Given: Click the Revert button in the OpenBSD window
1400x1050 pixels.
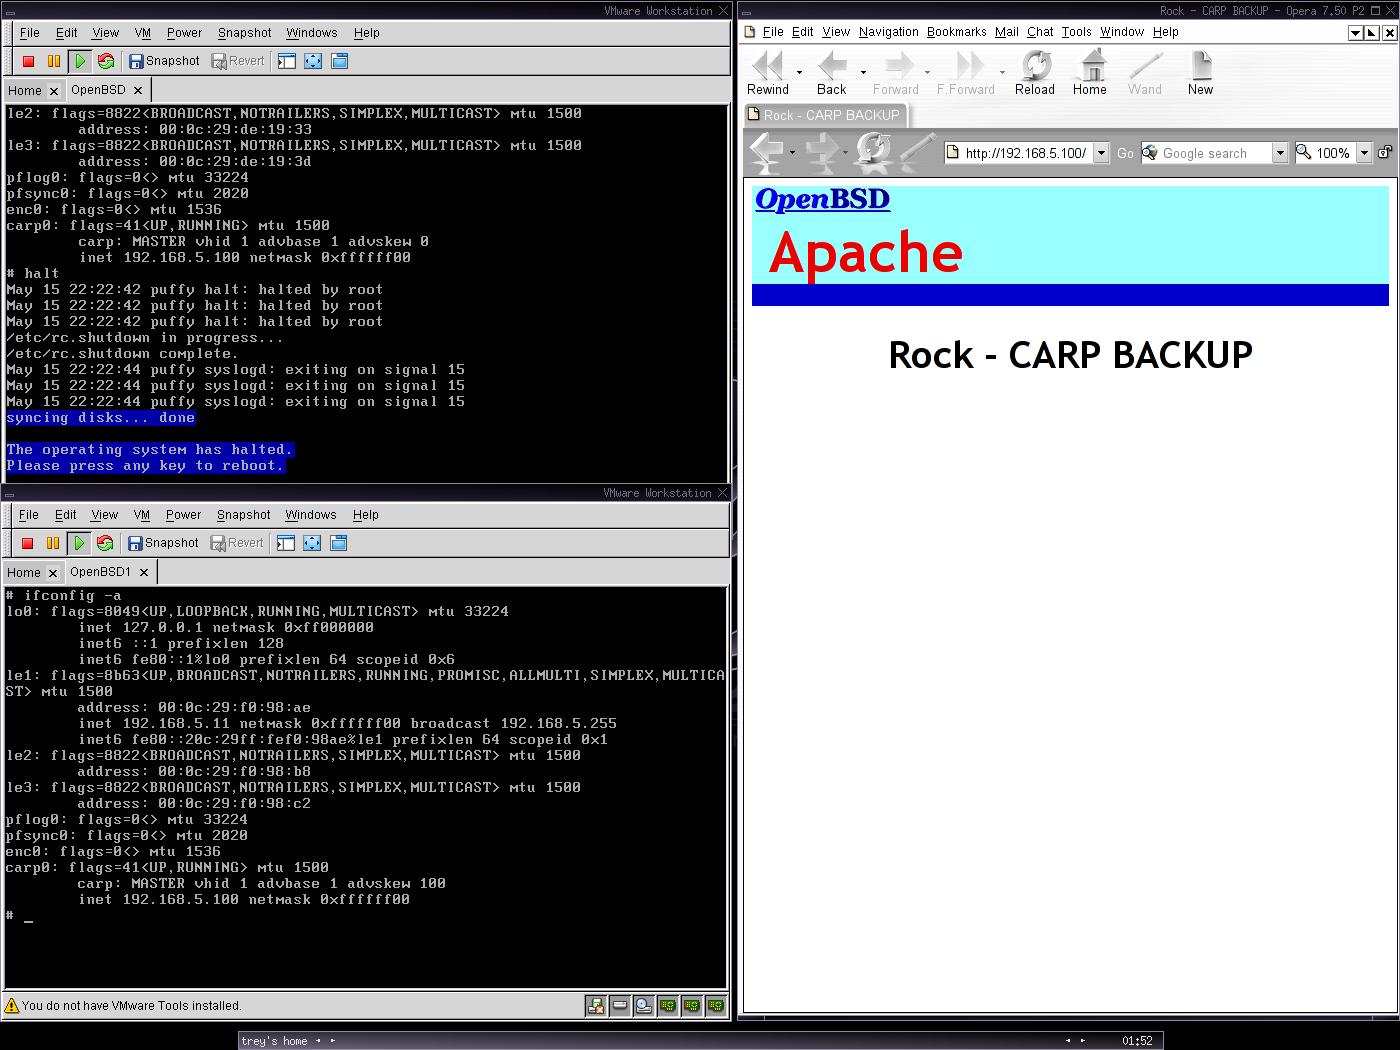Looking at the screenshot, I should pyautogui.click(x=238, y=61).
